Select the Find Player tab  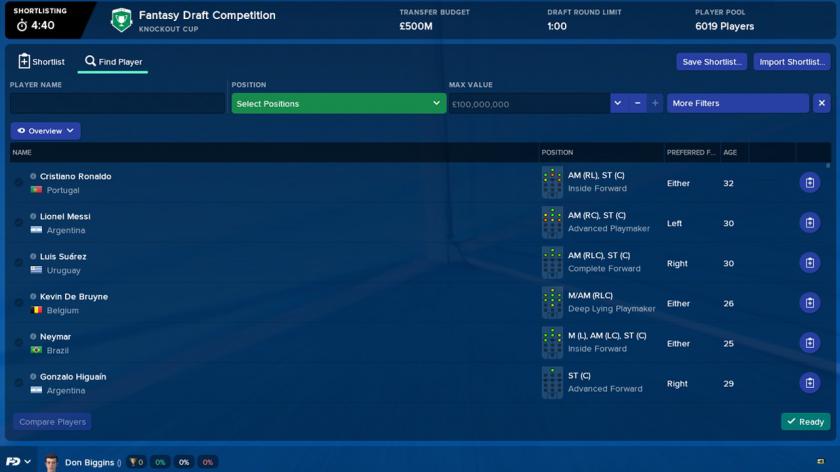pyautogui.click(x=113, y=62)
